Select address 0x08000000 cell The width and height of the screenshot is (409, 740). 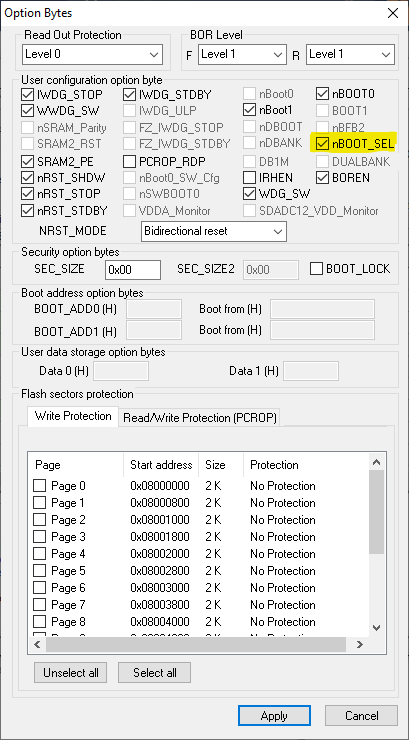160,486
